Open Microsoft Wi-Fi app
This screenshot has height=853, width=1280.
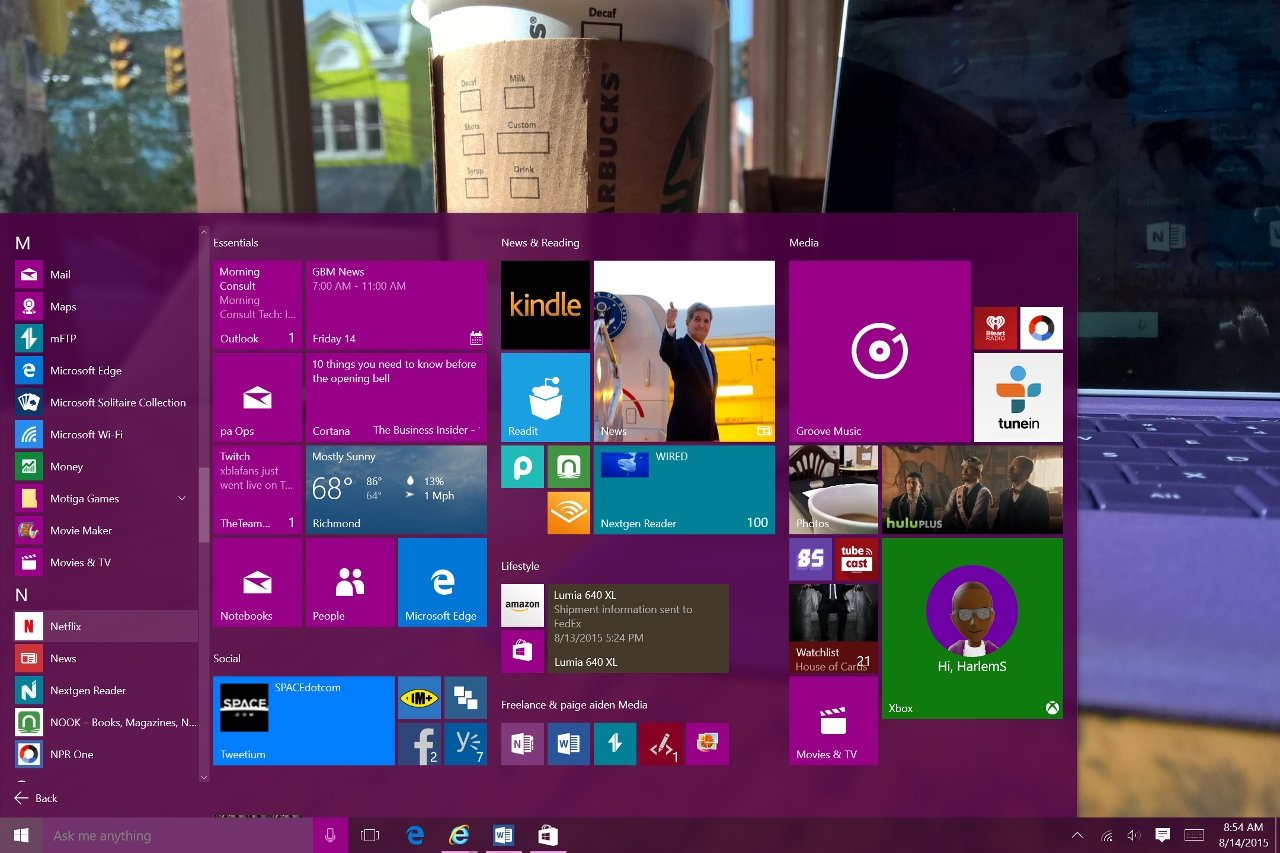[x=106, y=434]
